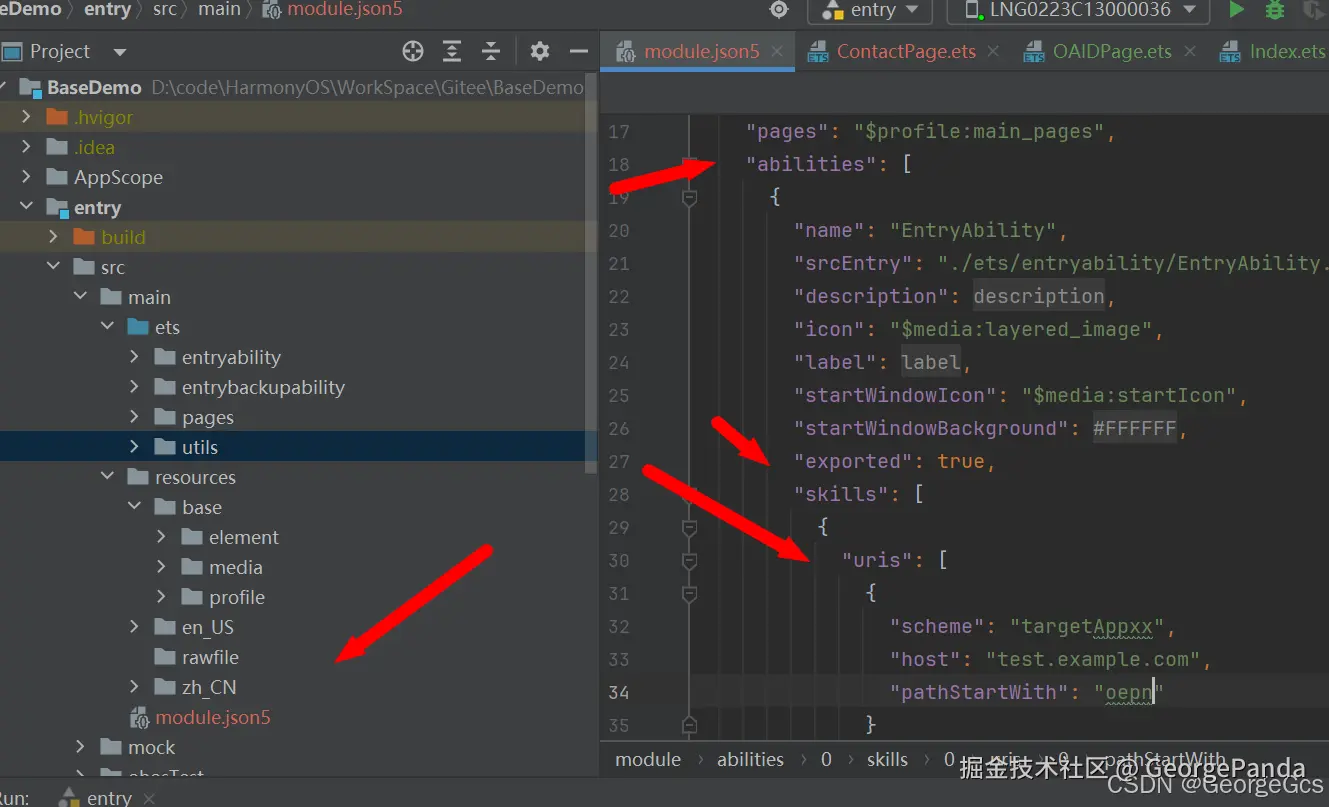1329x807 pixels.
Task: Click line number 34 in the gutter
Action: [619, 692]
